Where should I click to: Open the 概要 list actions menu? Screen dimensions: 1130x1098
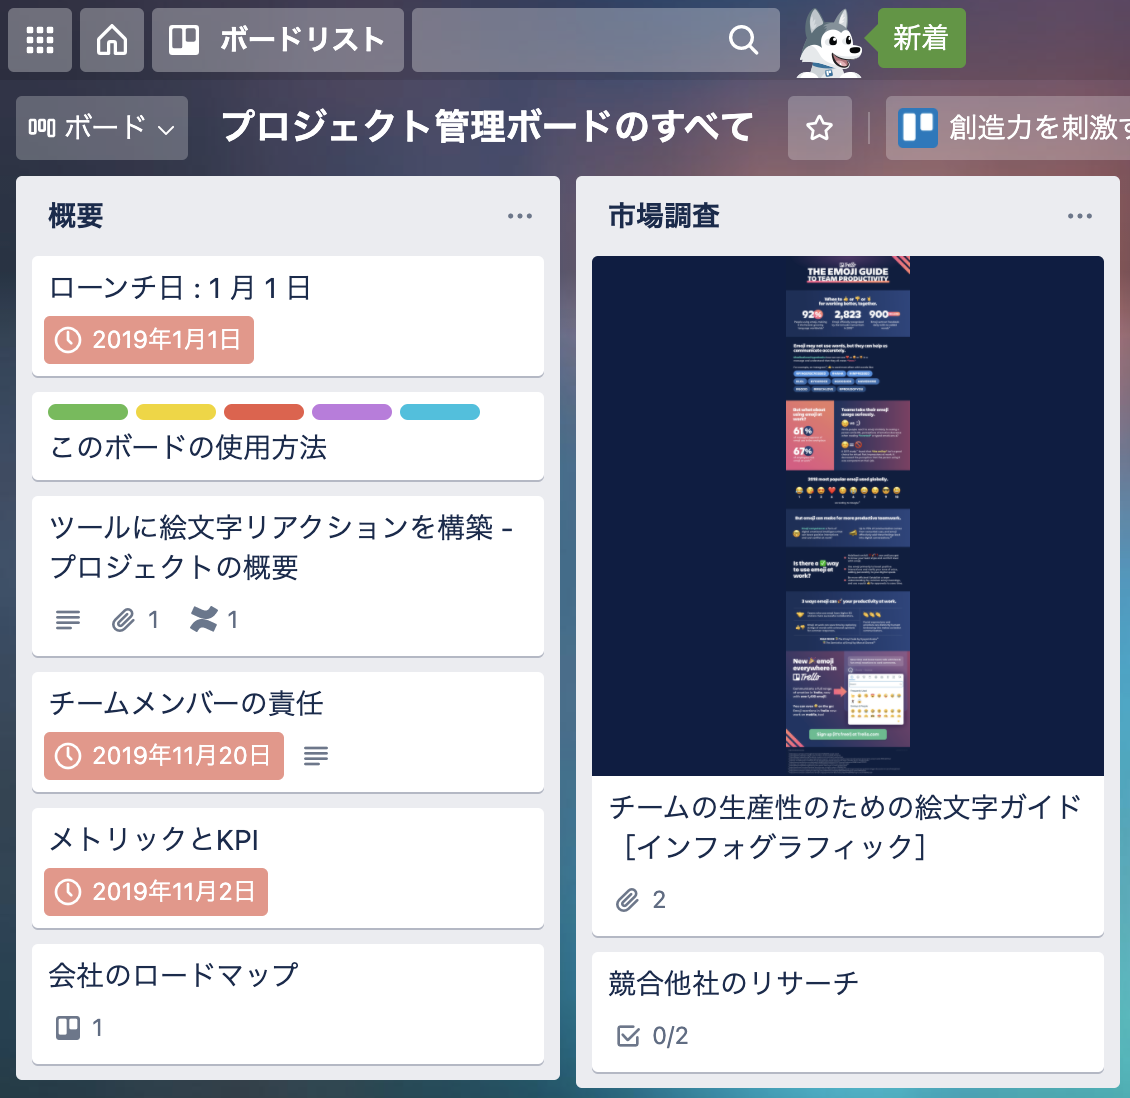pos(520,215)
